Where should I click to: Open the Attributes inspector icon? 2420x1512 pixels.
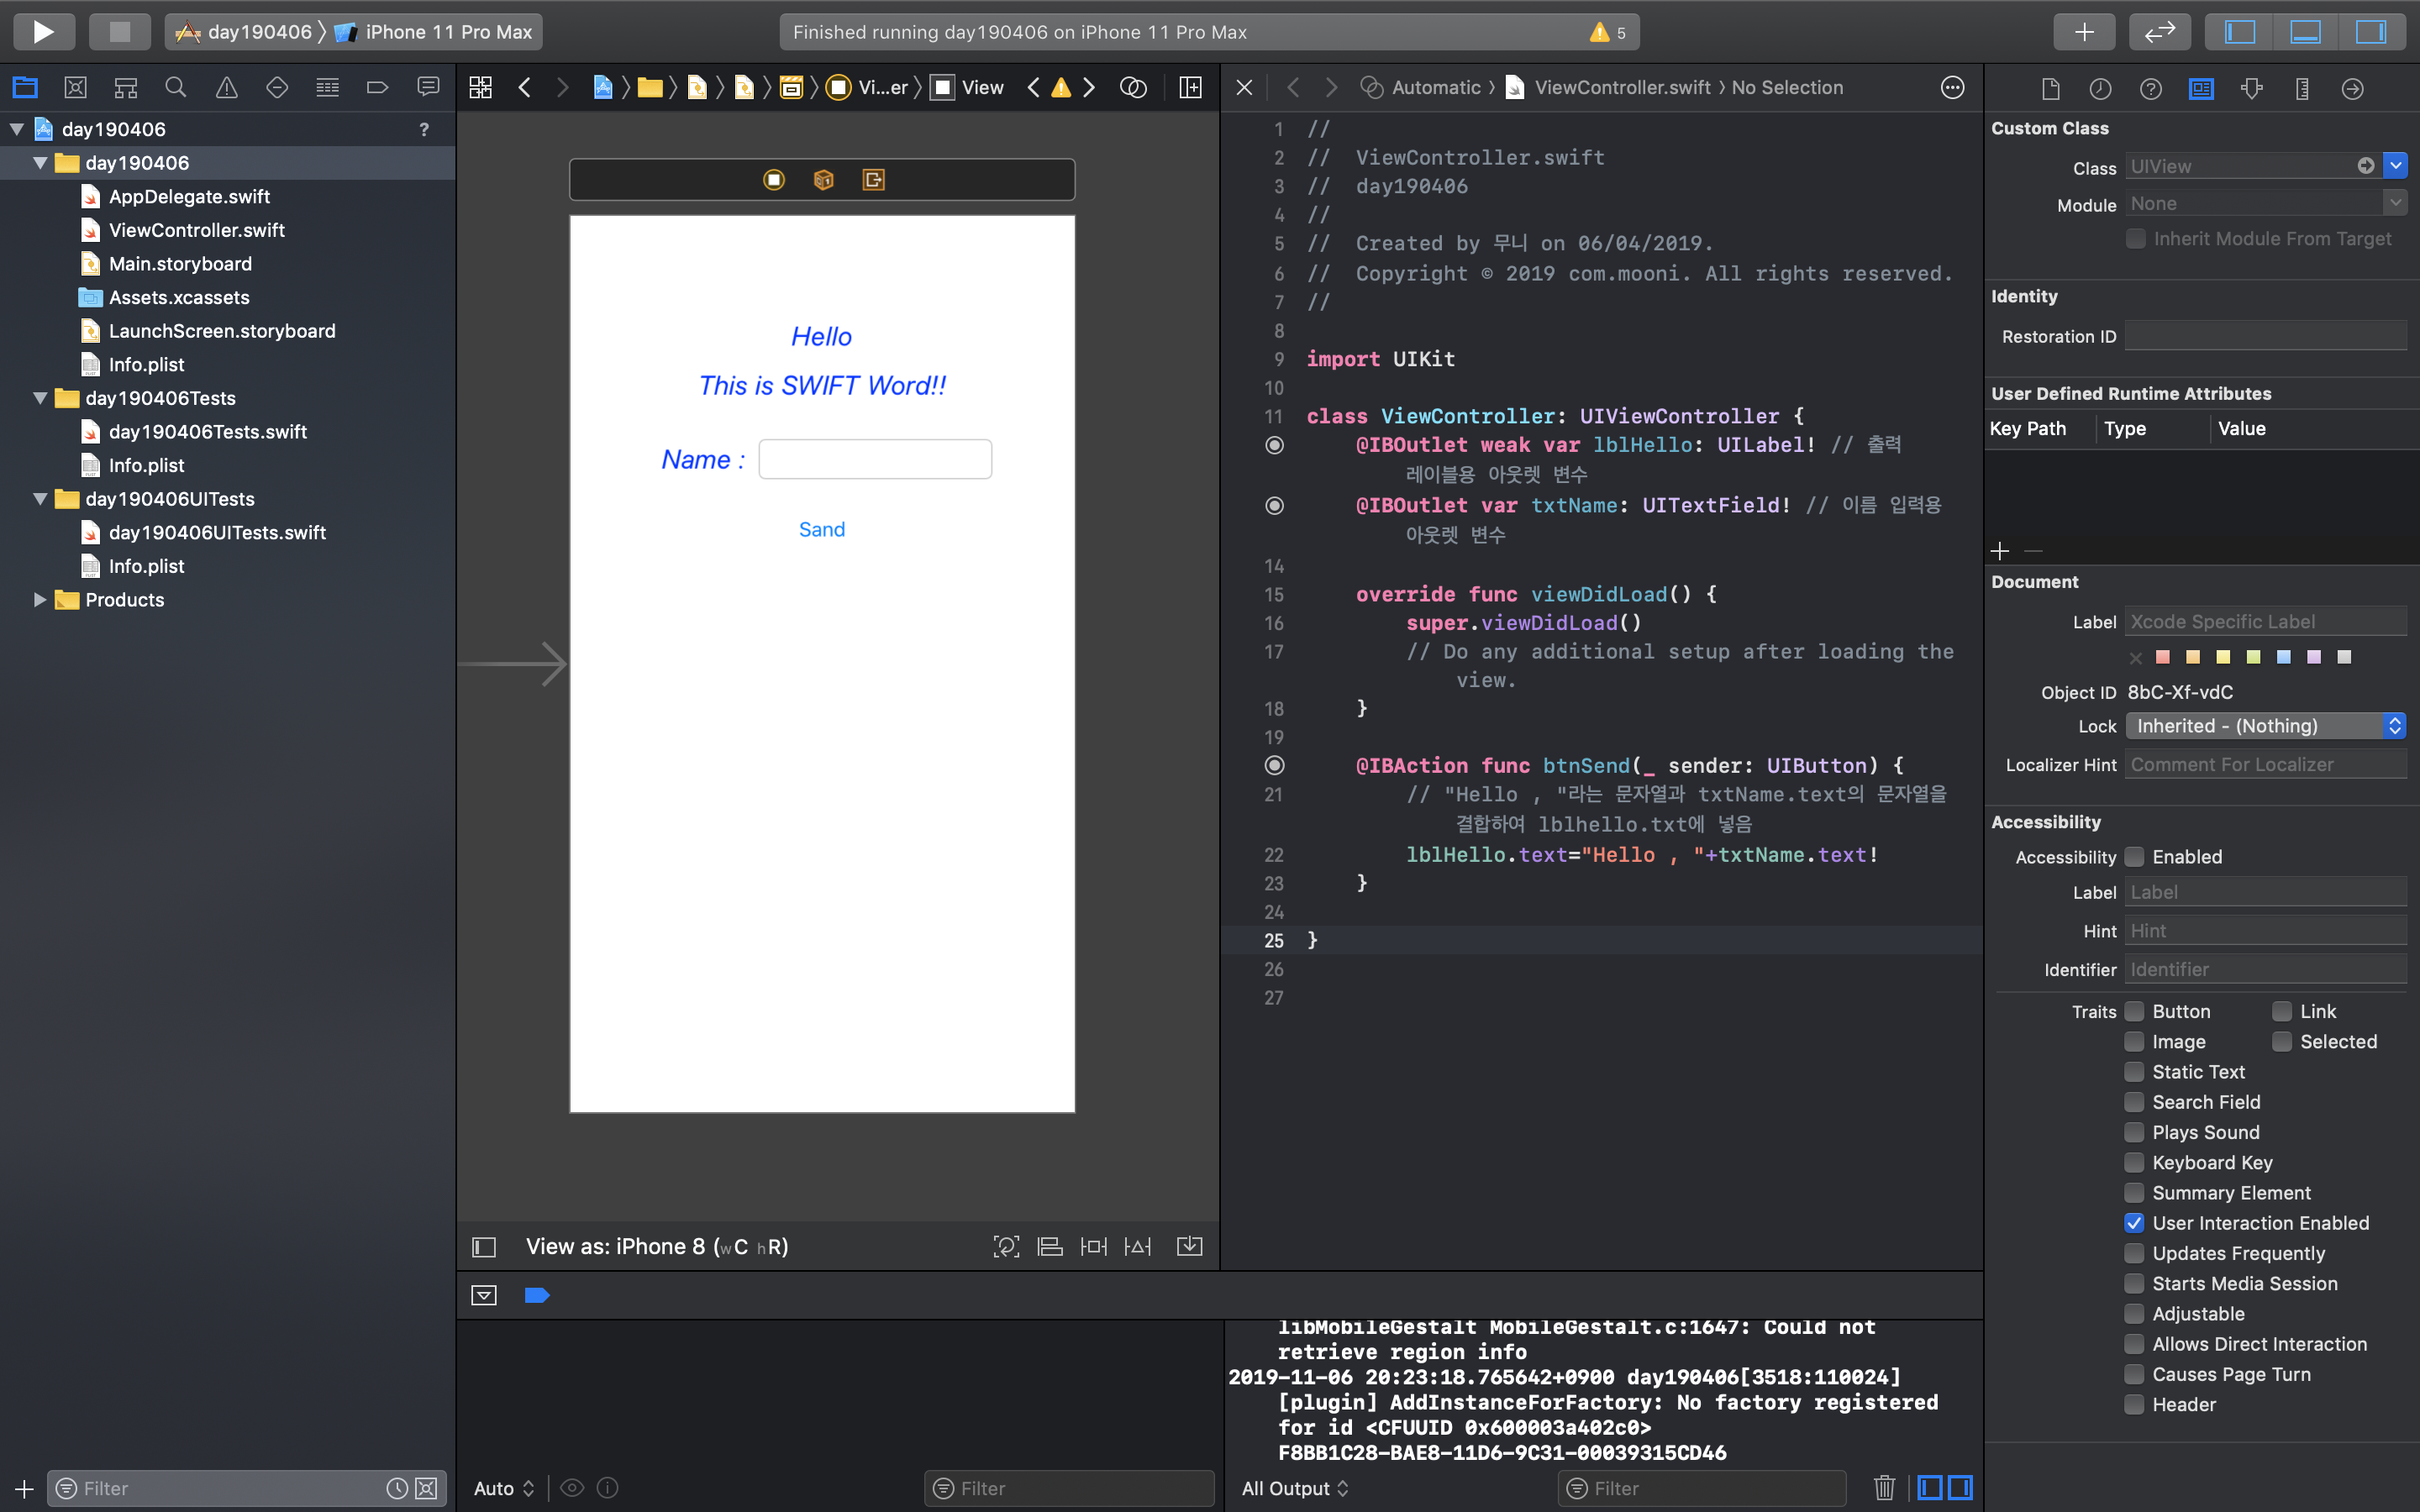pos(2251,89)
